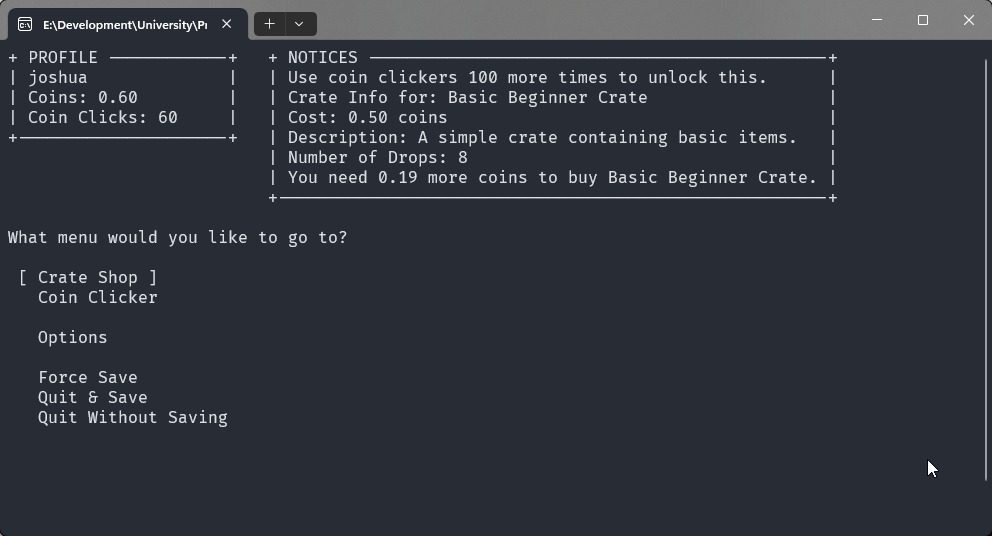992x536 pixels.
Task: Open a new tab with plus button
Action: (269, 24)
